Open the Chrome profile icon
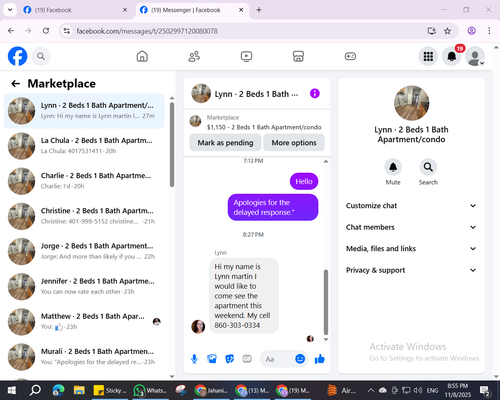The width and height of the screenshot is (500, 400). pyautogui.click(x=471, y=31)
